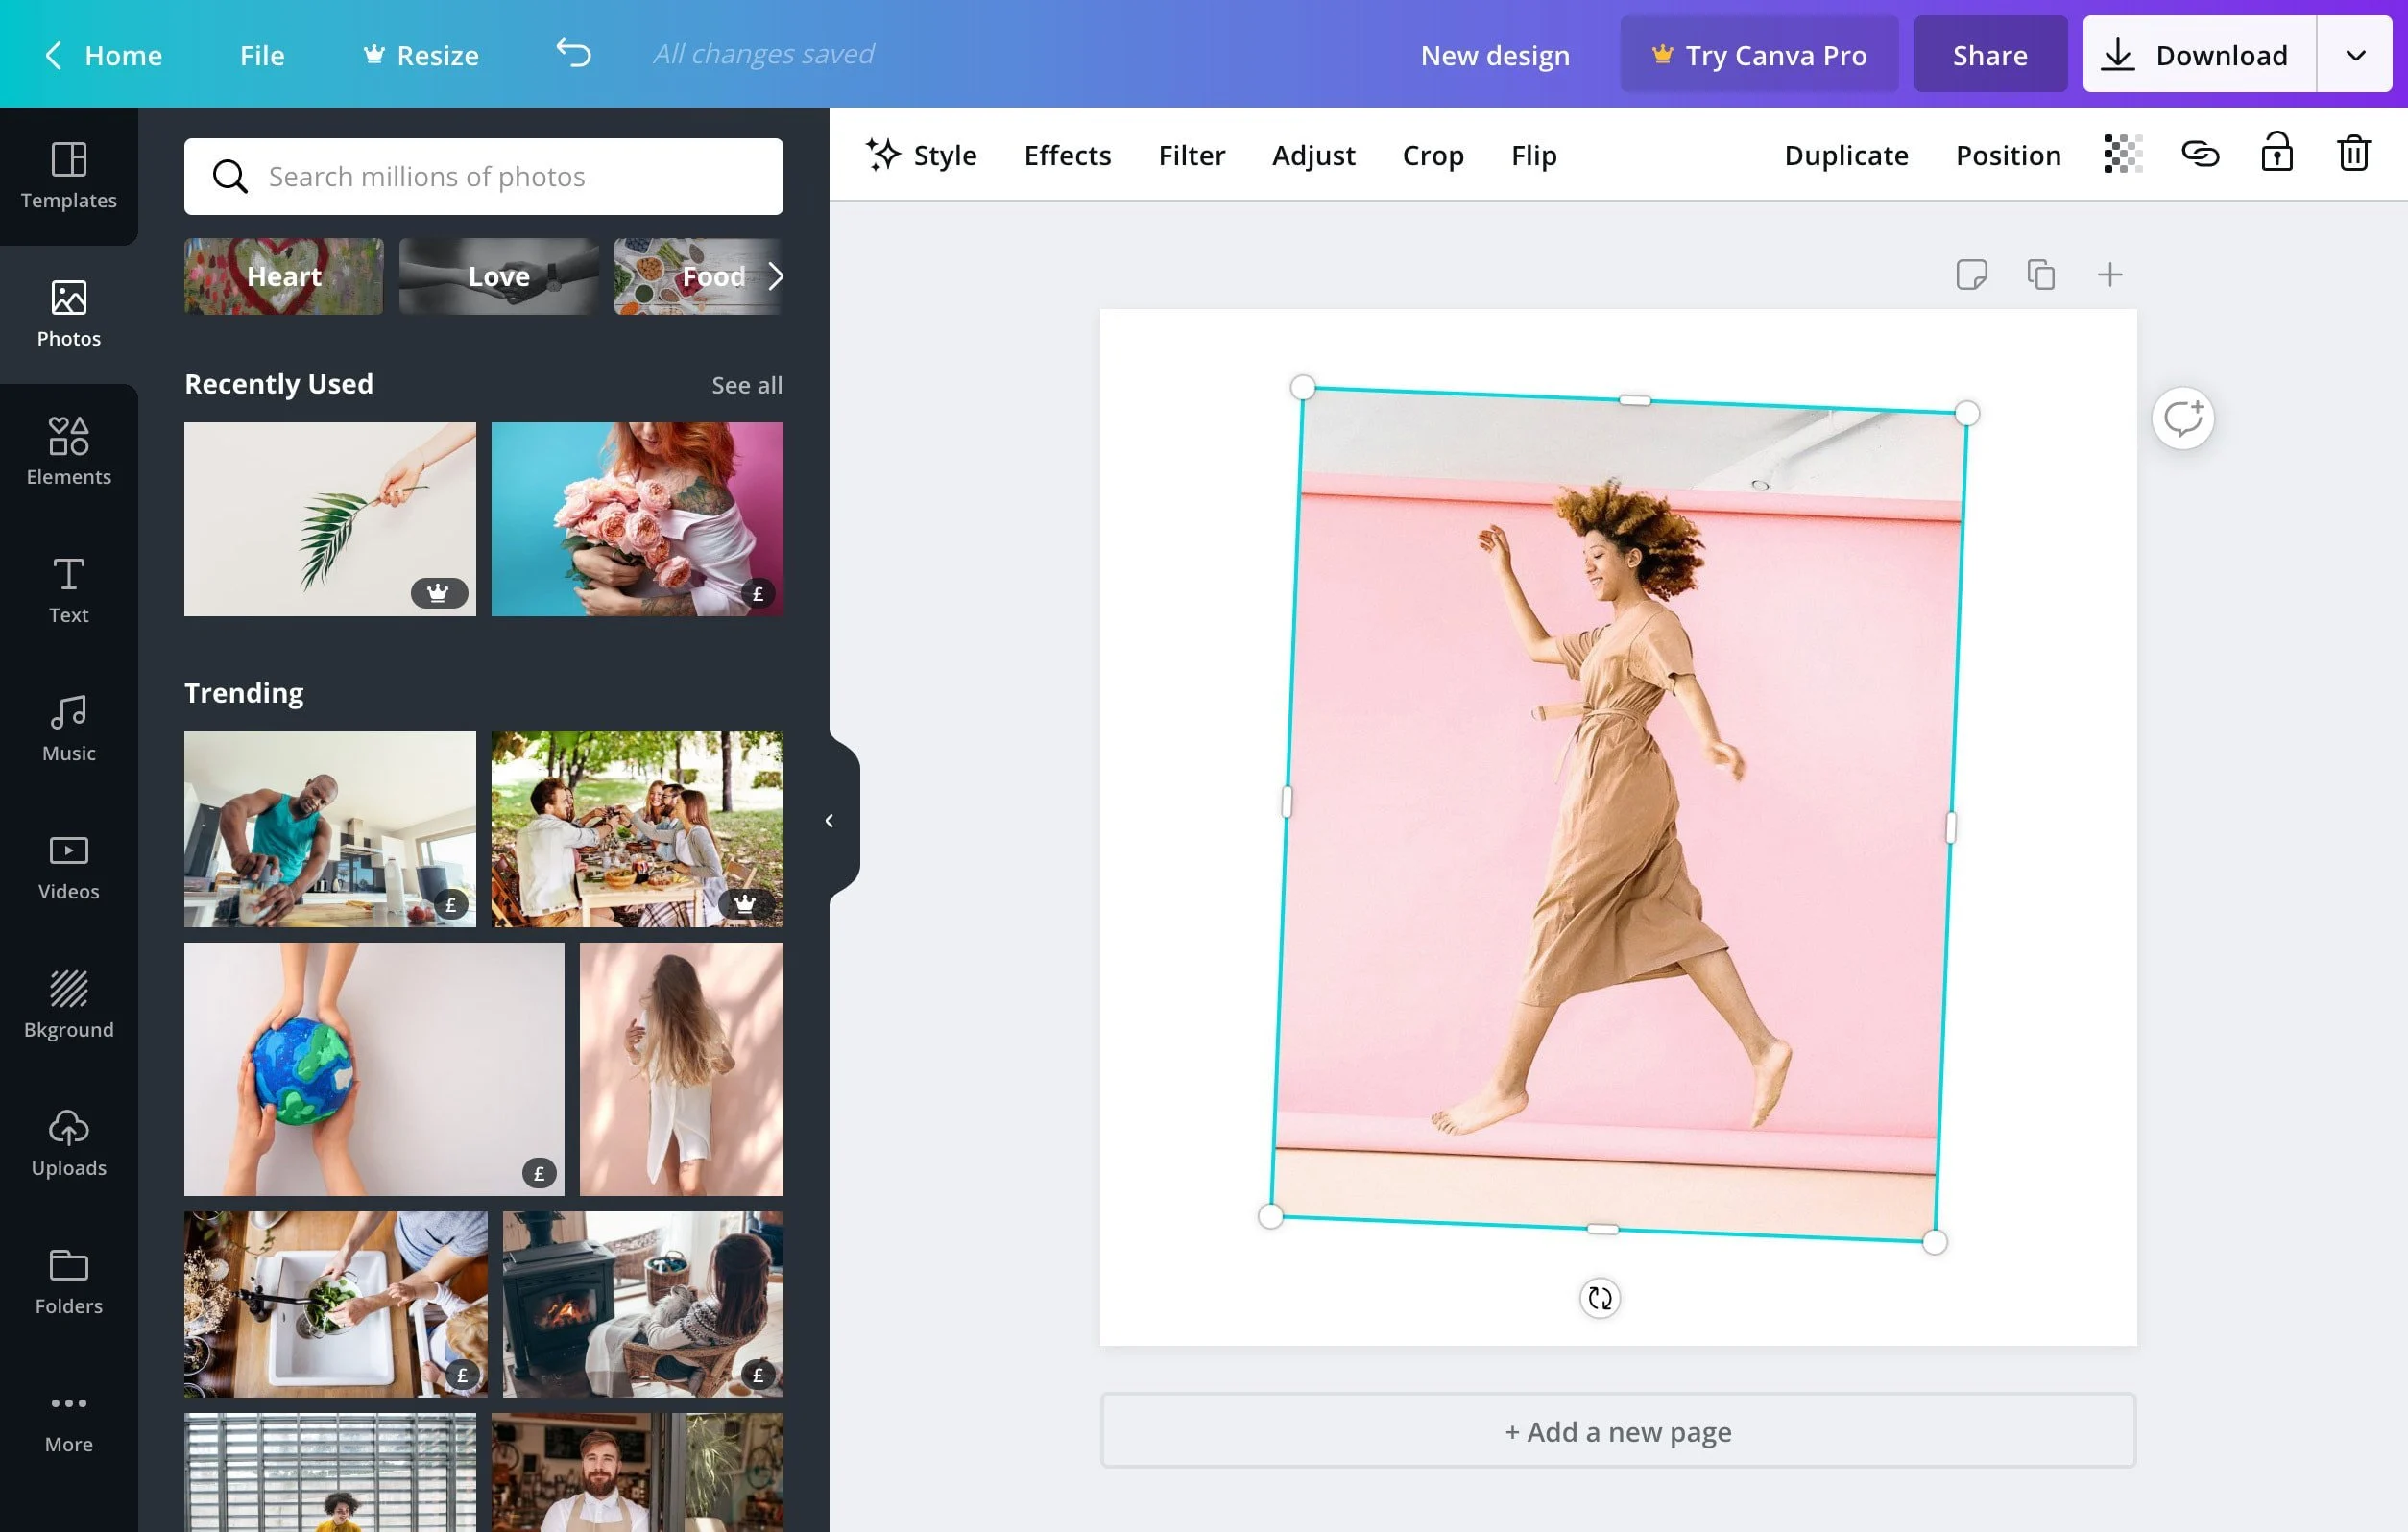
Task: Click the Position tool
Action: [x=2008, y=155]
